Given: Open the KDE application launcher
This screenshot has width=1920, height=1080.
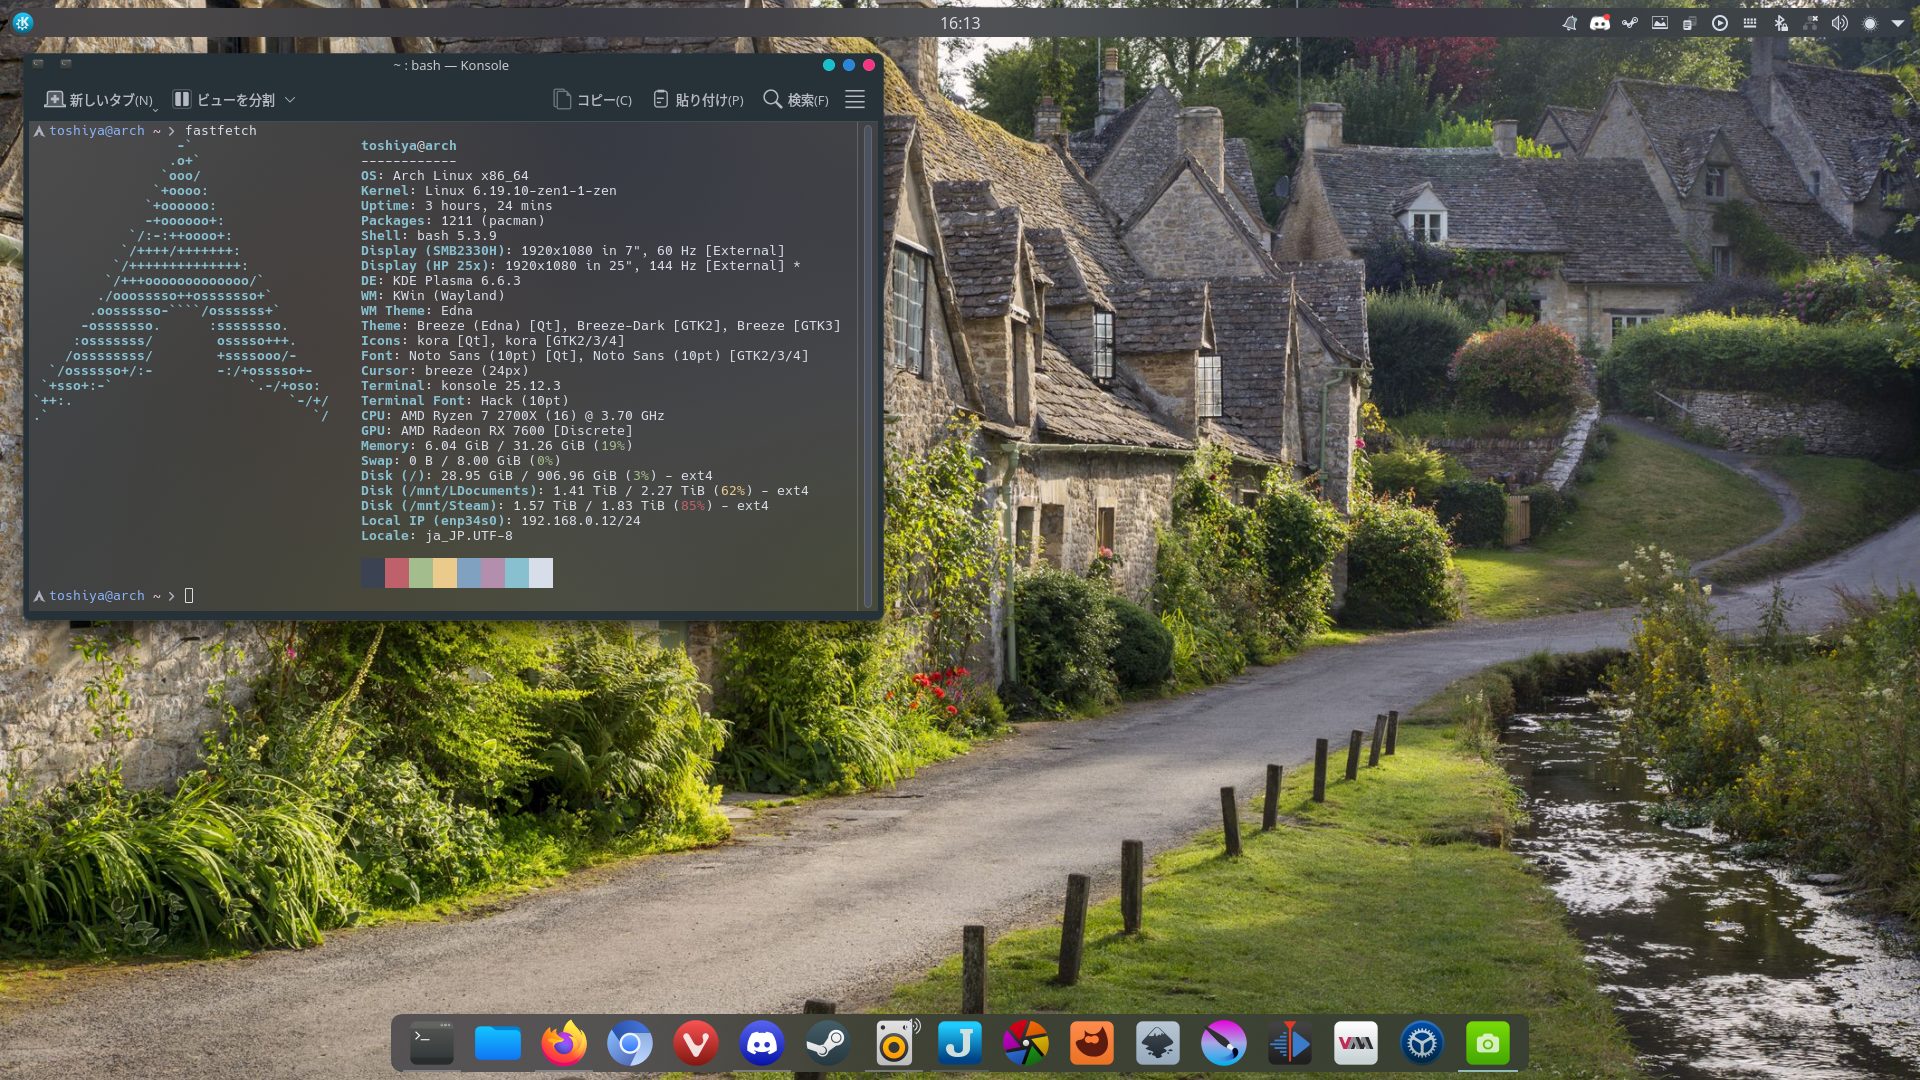Looking at the screenshot, I should coord(23,23).
